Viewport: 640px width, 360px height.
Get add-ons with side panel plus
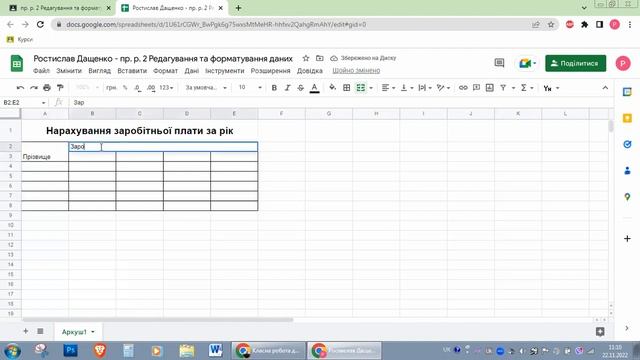click(627, 239)
